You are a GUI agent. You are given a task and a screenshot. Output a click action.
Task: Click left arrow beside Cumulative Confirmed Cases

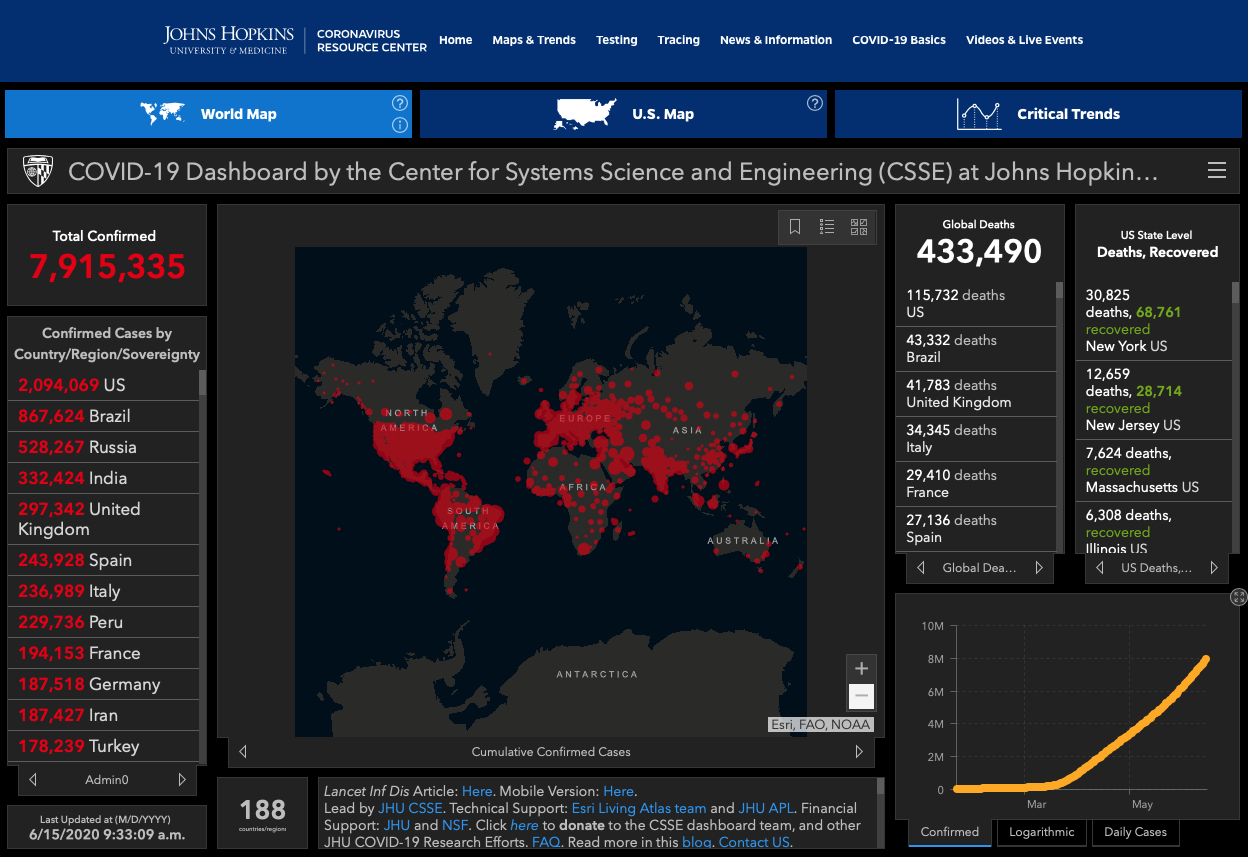[243, 752]
